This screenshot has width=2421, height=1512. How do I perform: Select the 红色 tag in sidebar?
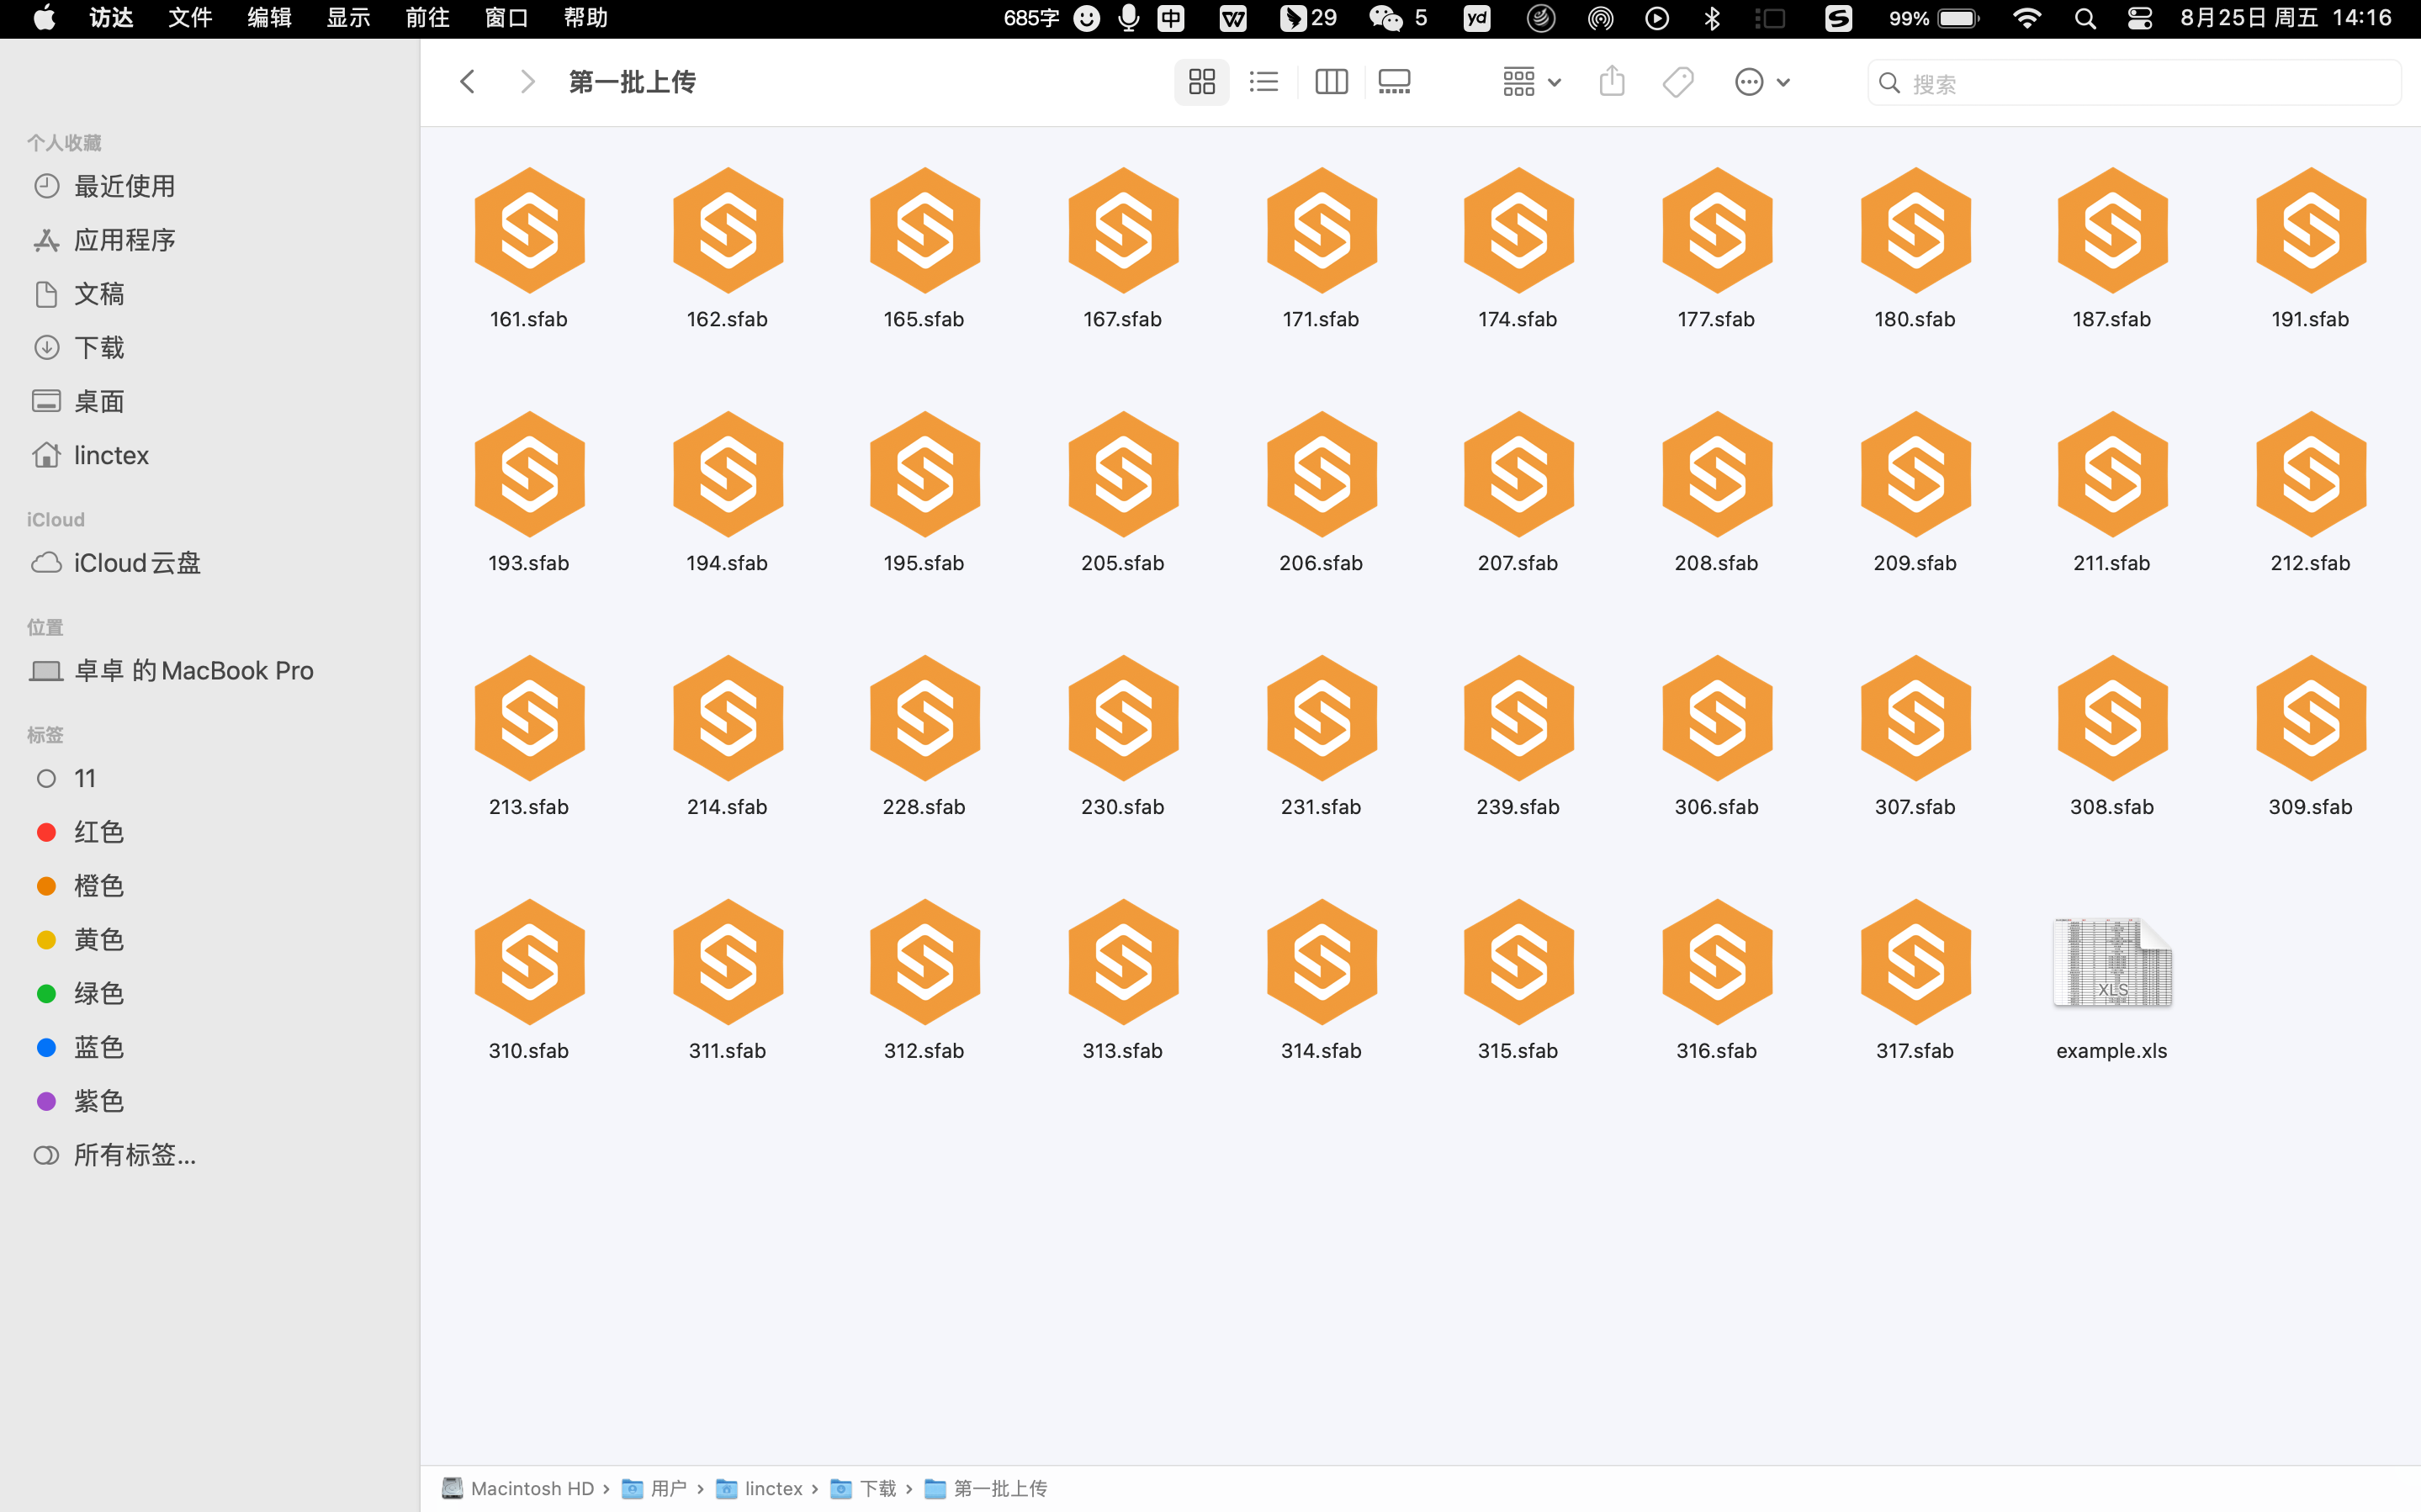click(99, 832)
